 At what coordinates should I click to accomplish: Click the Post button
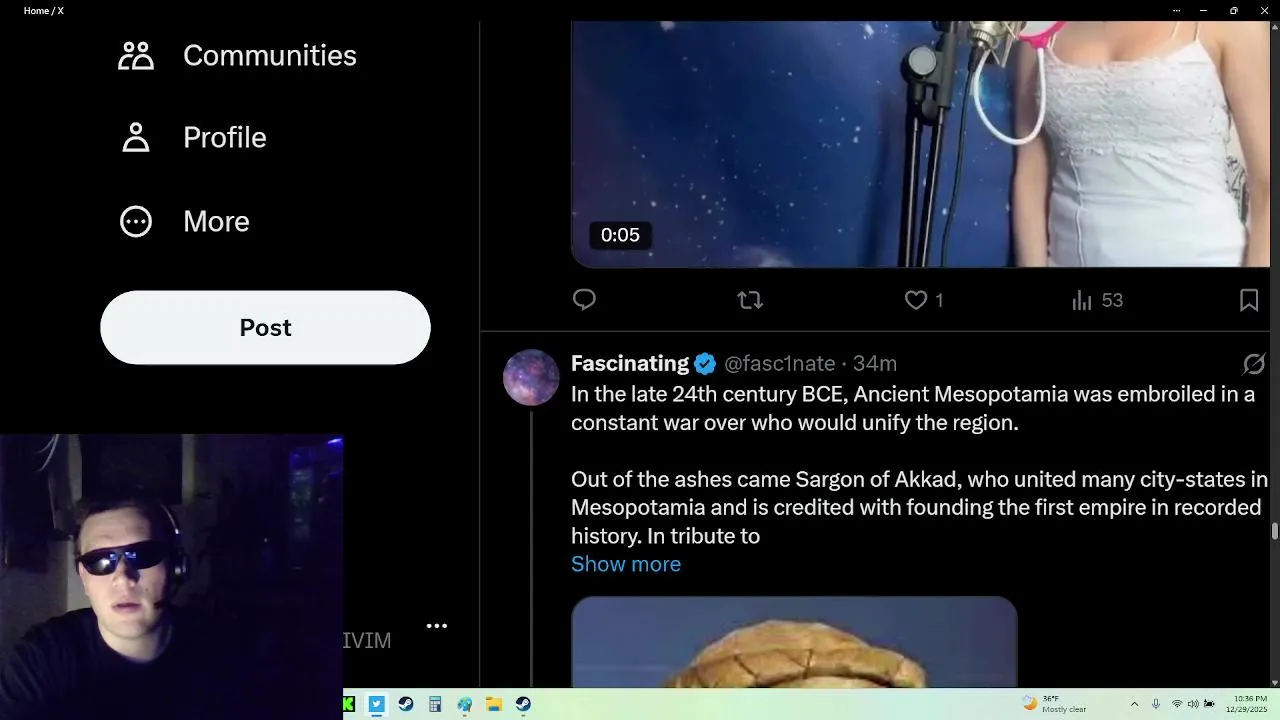click(265, 327)
